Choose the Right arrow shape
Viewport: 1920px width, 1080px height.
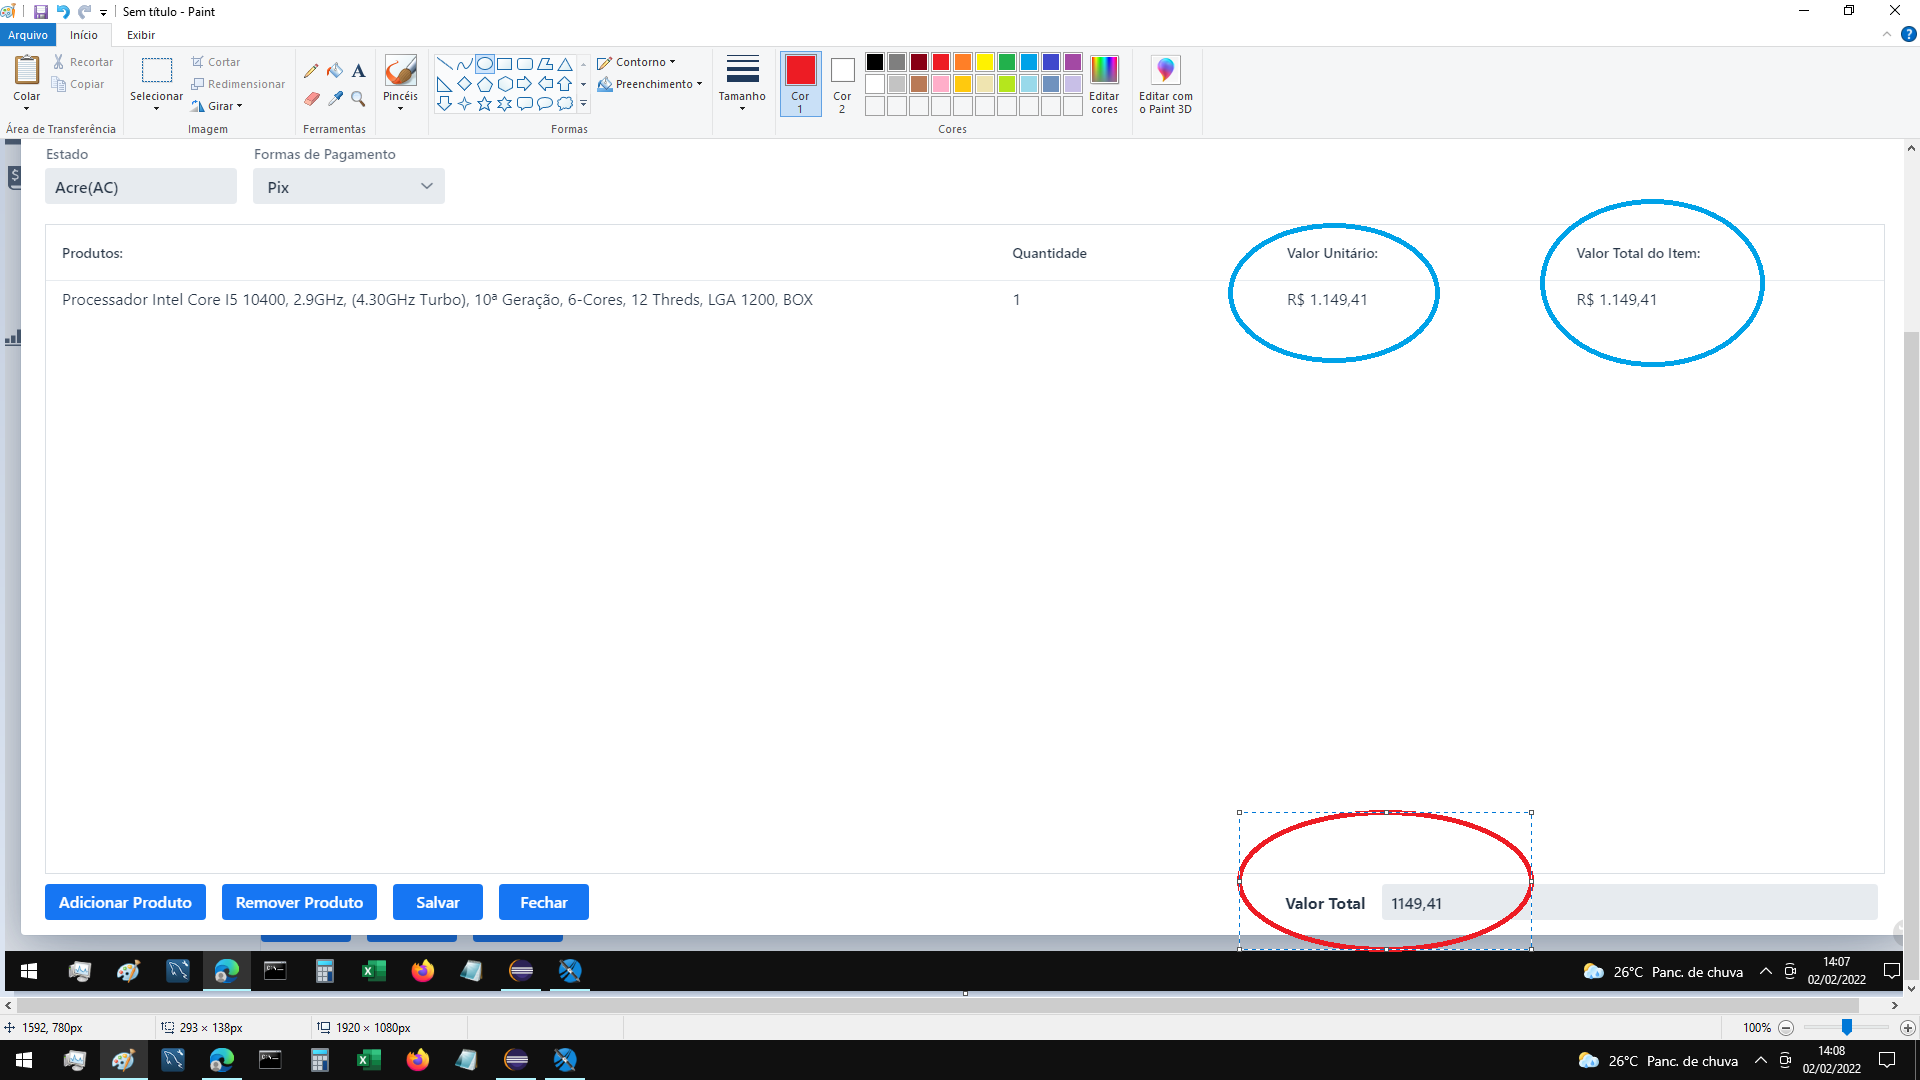pos(524,84)
